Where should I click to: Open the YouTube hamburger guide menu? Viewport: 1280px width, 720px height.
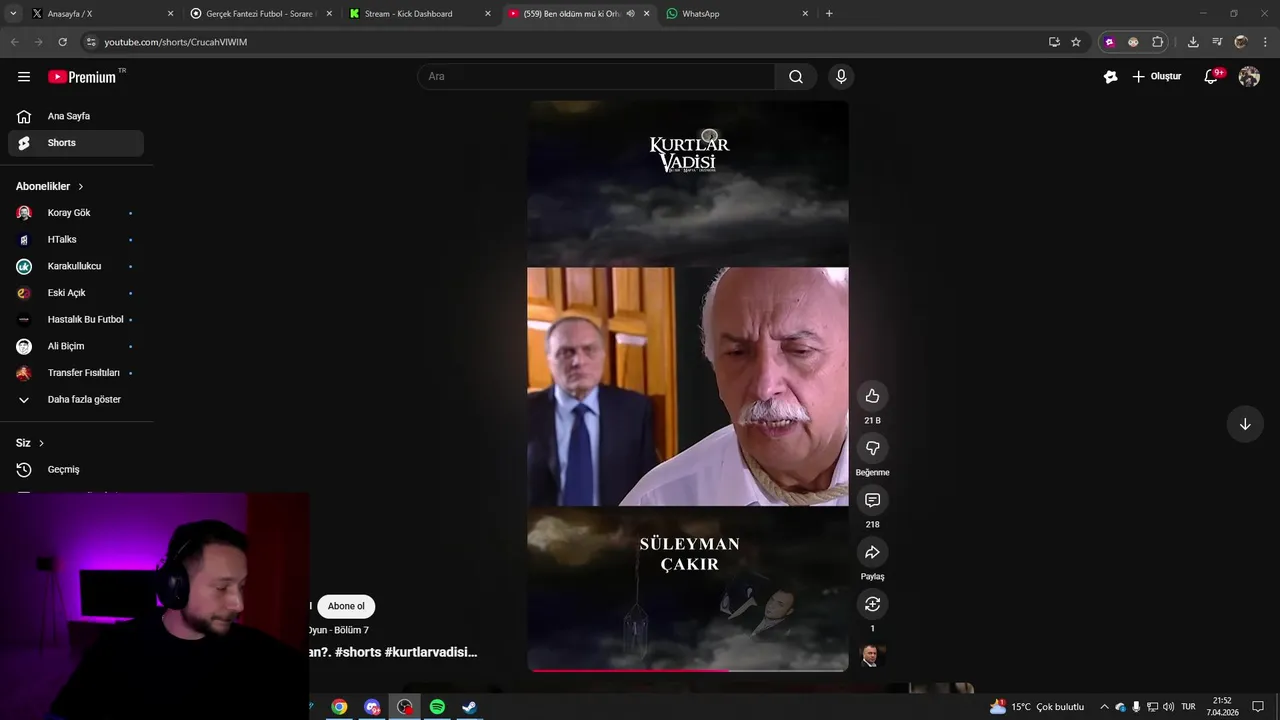[x=24, y=76]
